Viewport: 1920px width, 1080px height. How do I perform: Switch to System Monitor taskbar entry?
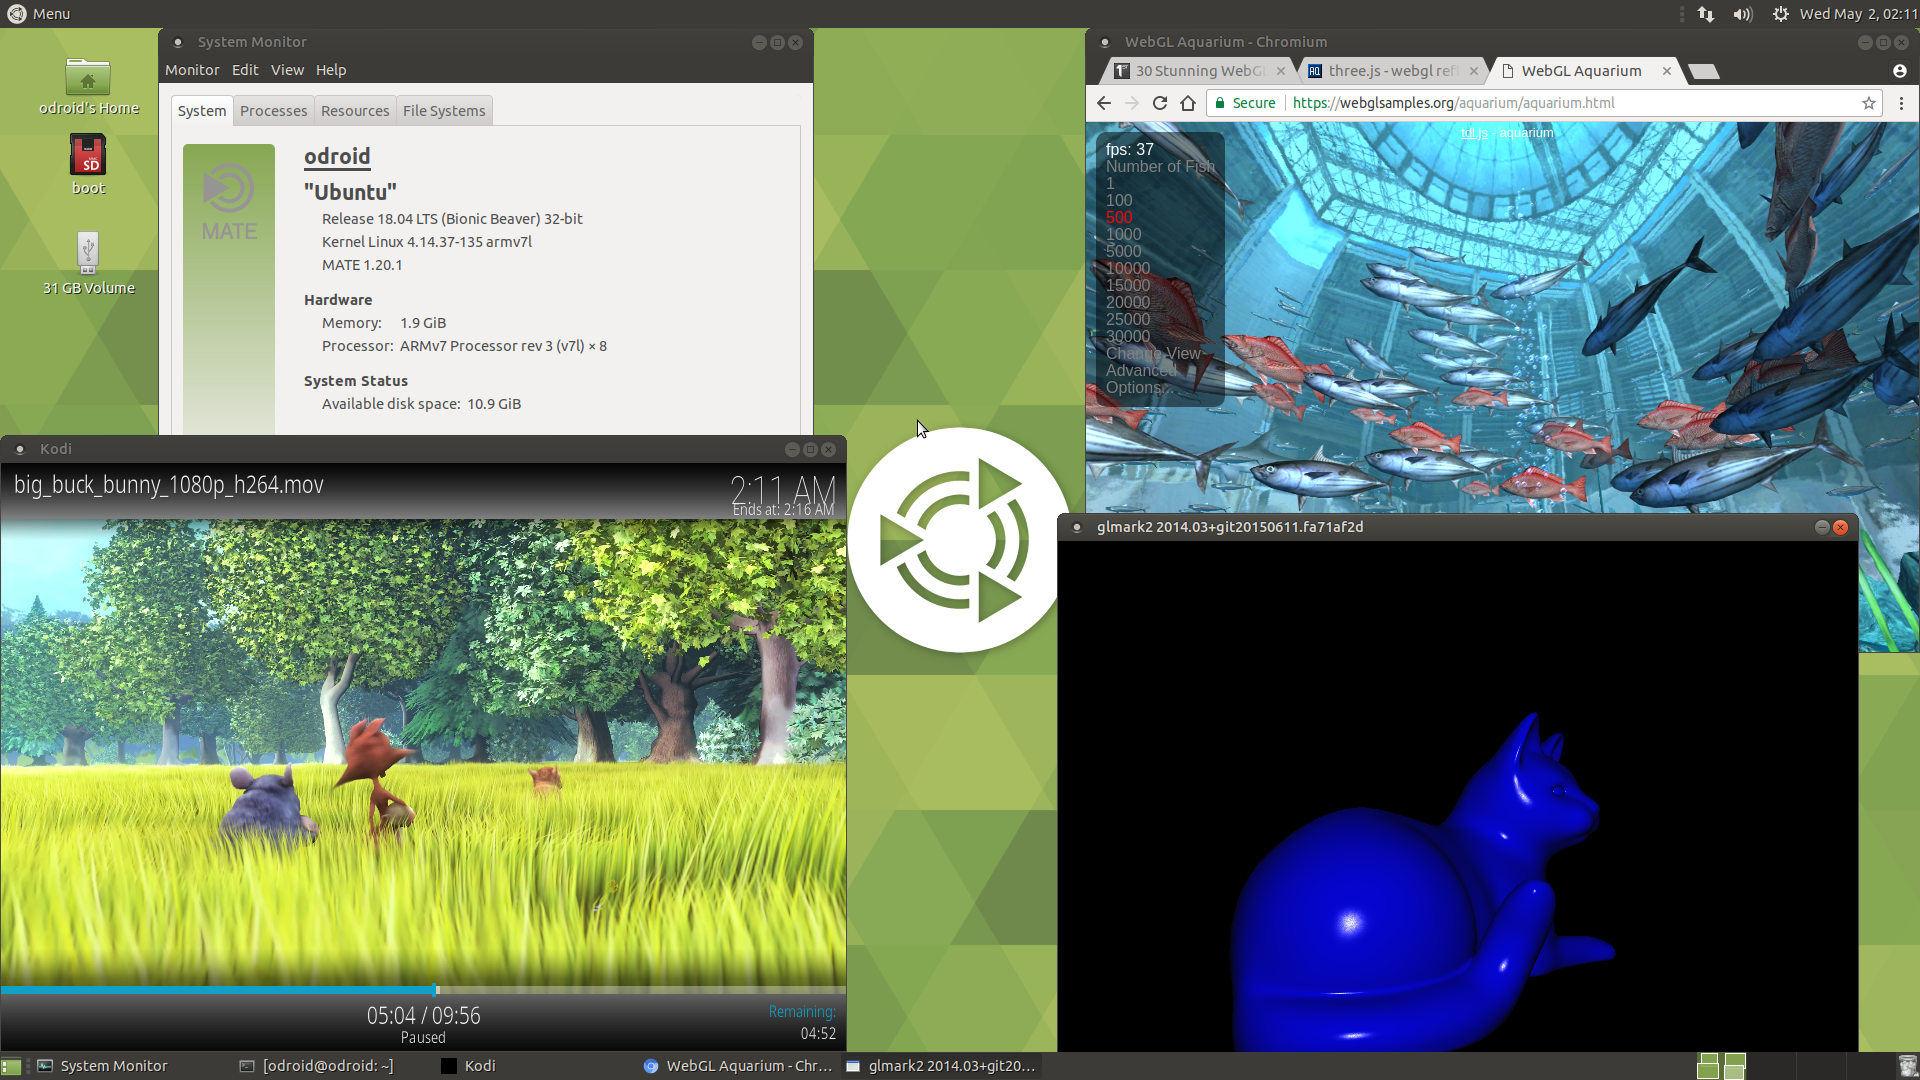click(x=103, y=1066)
